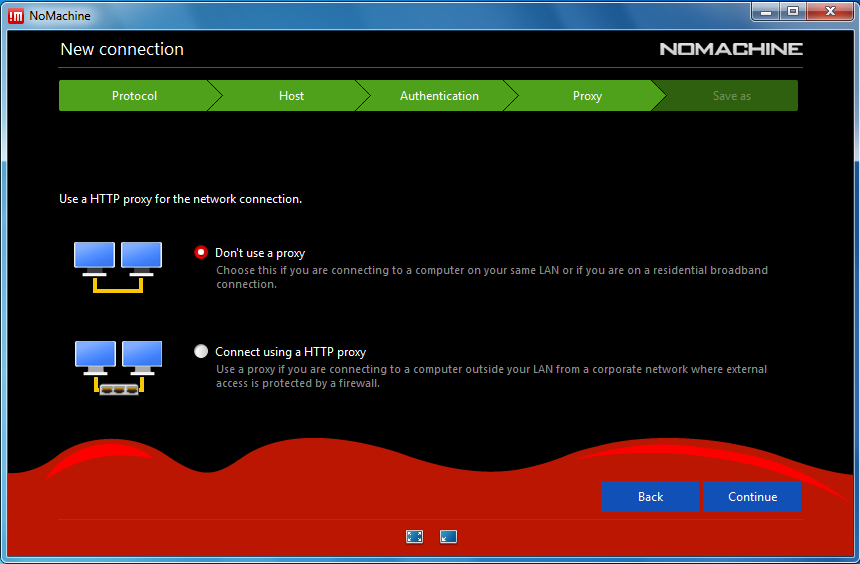Click the "Don't use a proxy" label text
860x564 pixels.
[260, 253]
